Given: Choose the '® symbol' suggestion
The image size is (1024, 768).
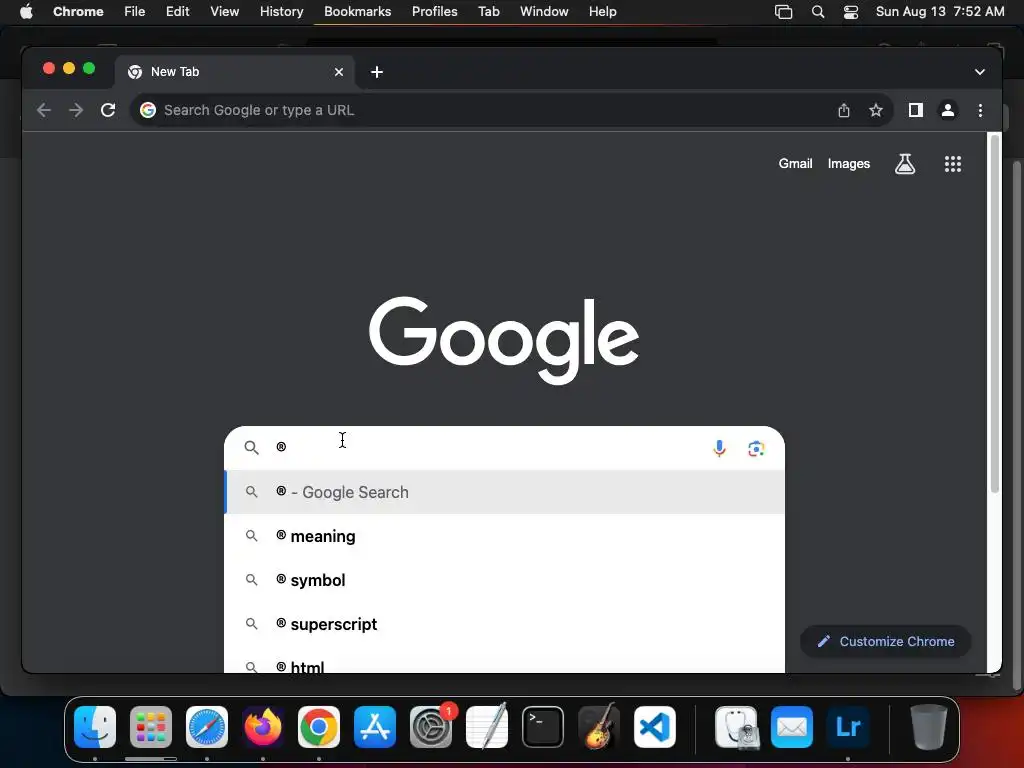Looking at the screenshot, I should tap(504, 580).
